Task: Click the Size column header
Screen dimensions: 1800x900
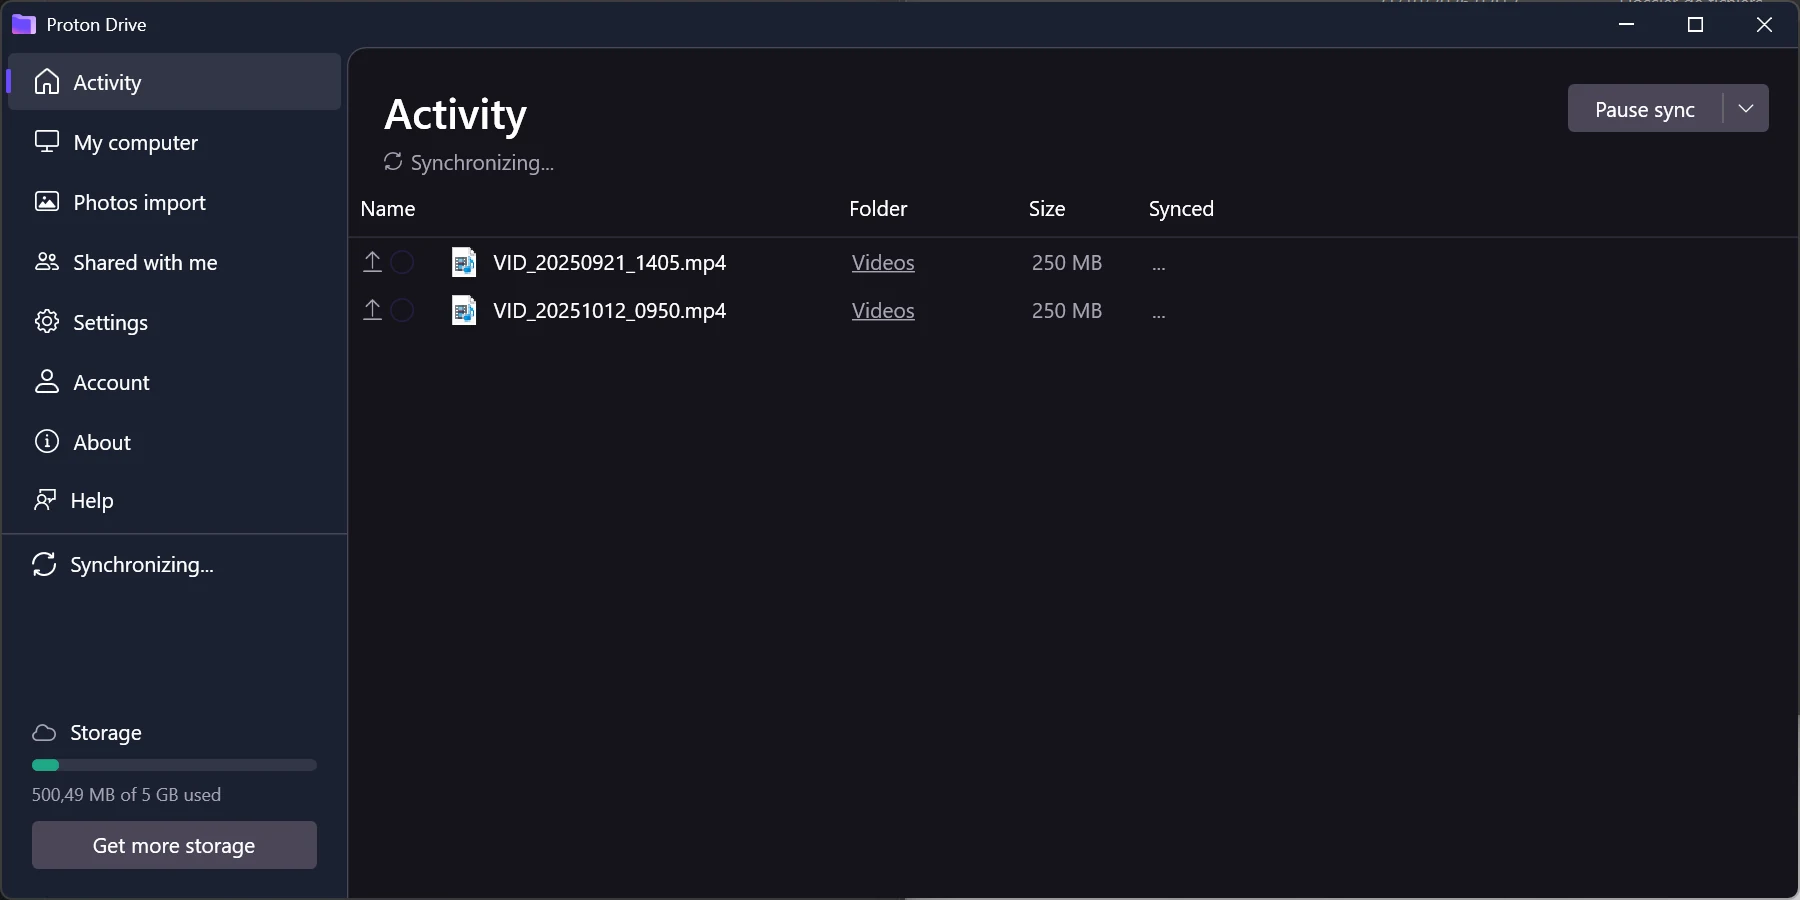Action: pyautogui.click(x=1047, y=209)
